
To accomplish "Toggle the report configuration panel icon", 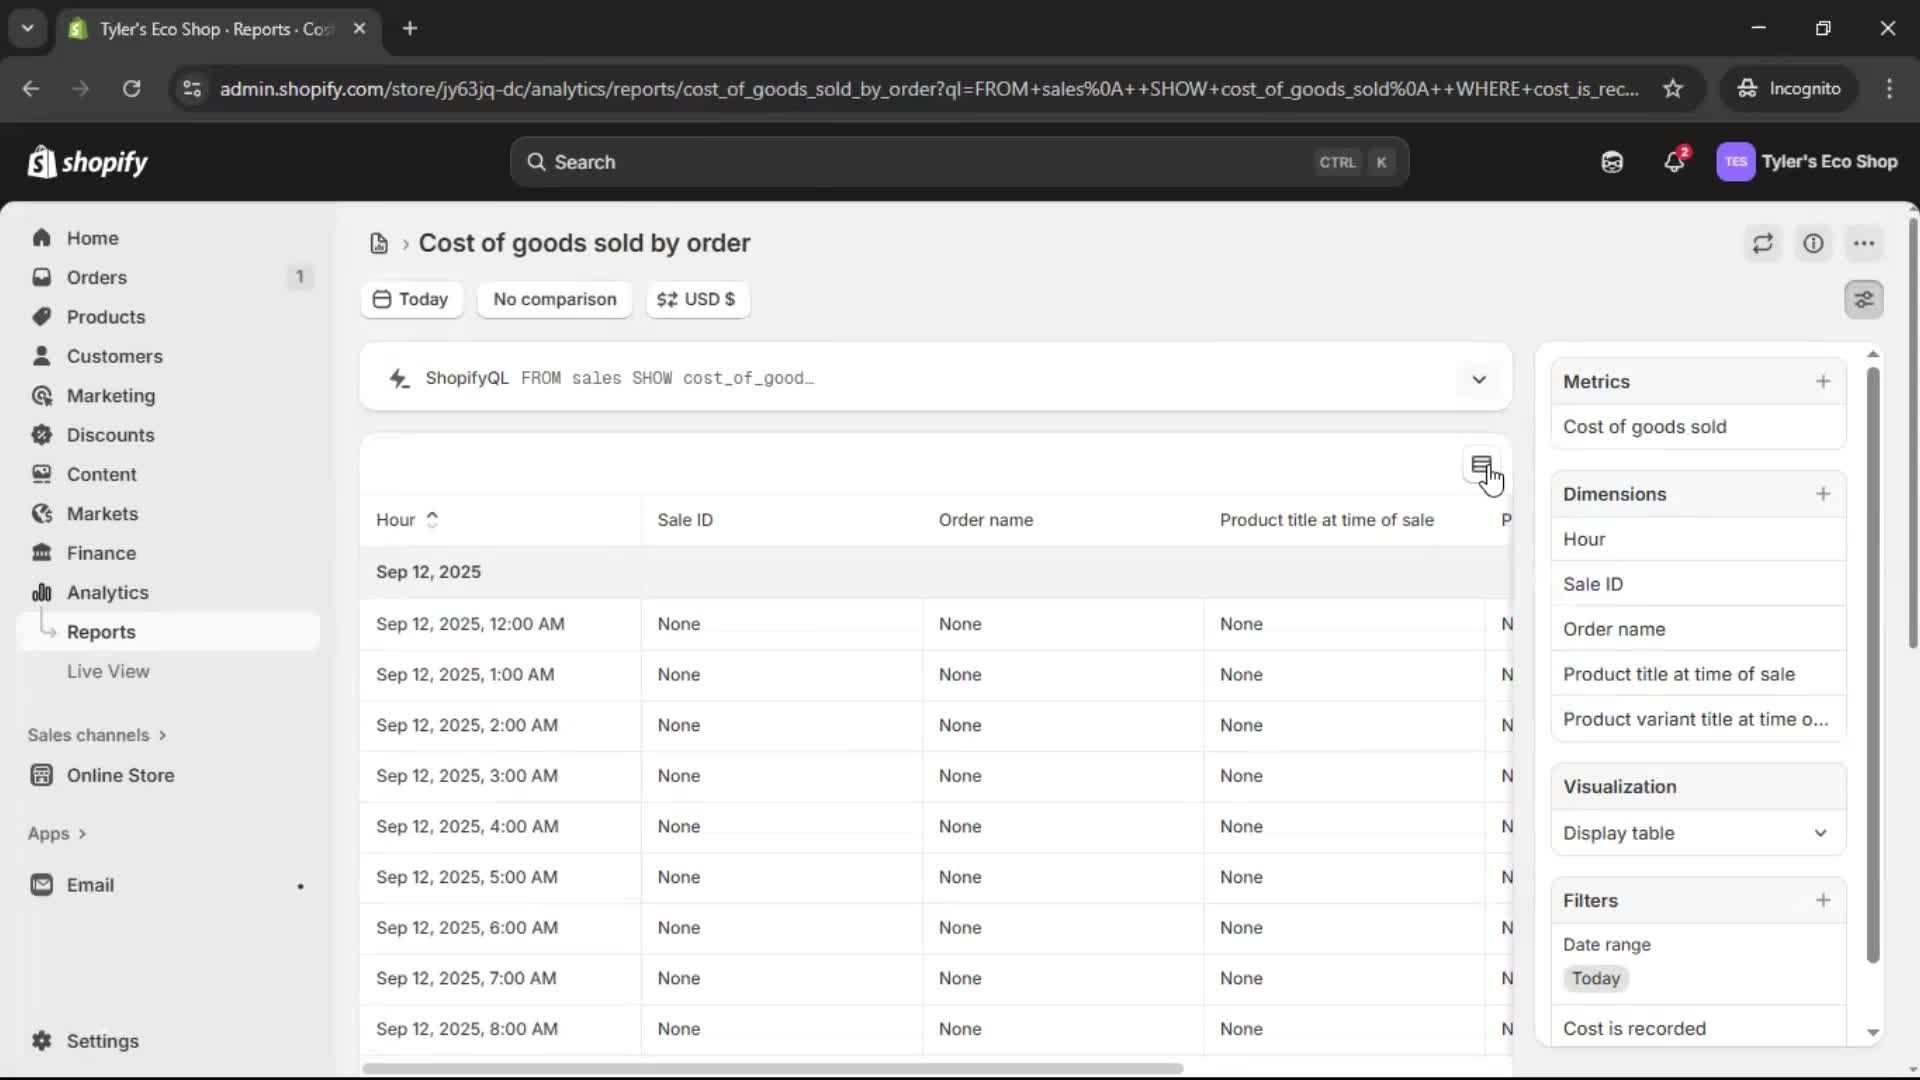I will 1863,299.
